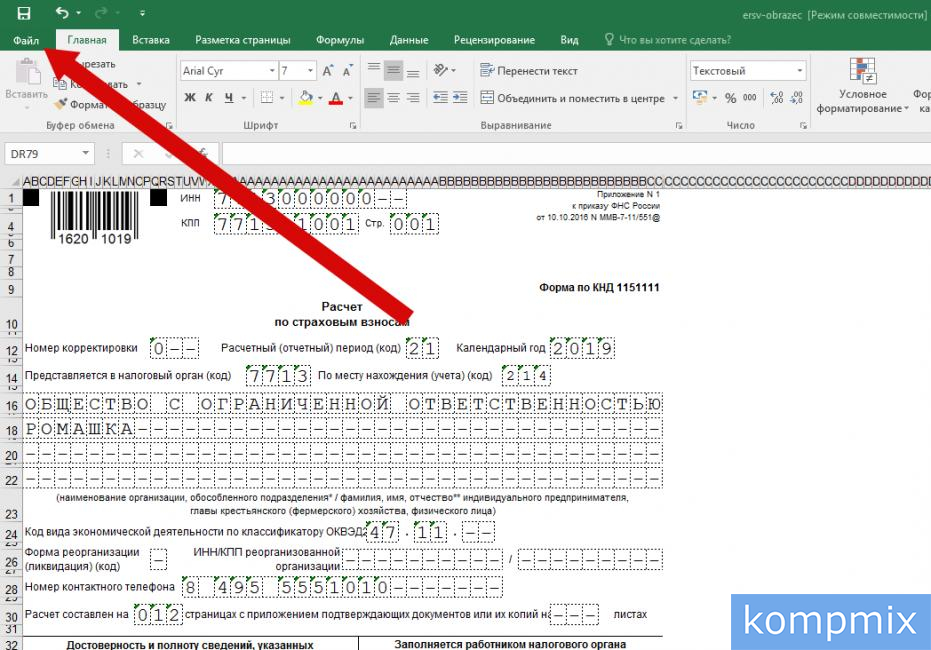Align text to the left
Image resolution: width=931 pixels, height=650 pixels.
click(x=373, y=97)
